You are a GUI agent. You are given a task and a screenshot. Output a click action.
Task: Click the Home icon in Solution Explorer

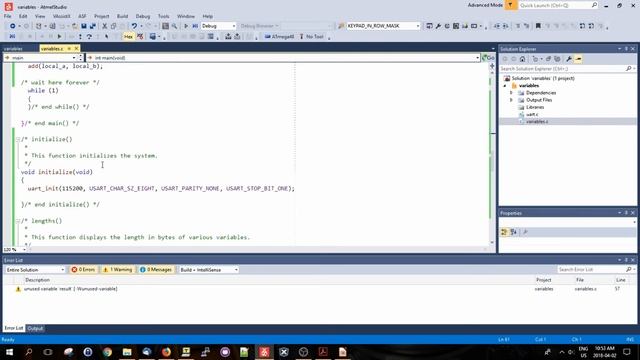522,59
